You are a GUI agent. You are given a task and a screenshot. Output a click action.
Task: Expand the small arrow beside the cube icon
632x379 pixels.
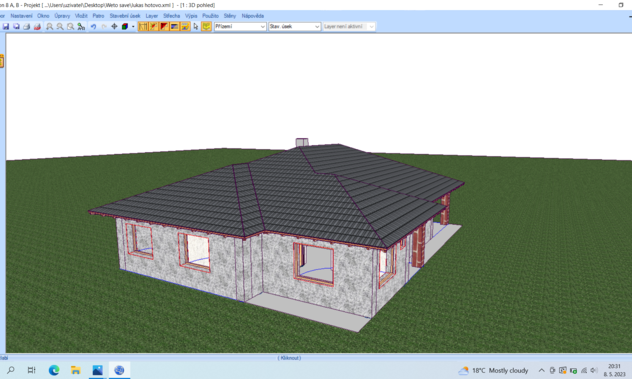pos(133,27)
